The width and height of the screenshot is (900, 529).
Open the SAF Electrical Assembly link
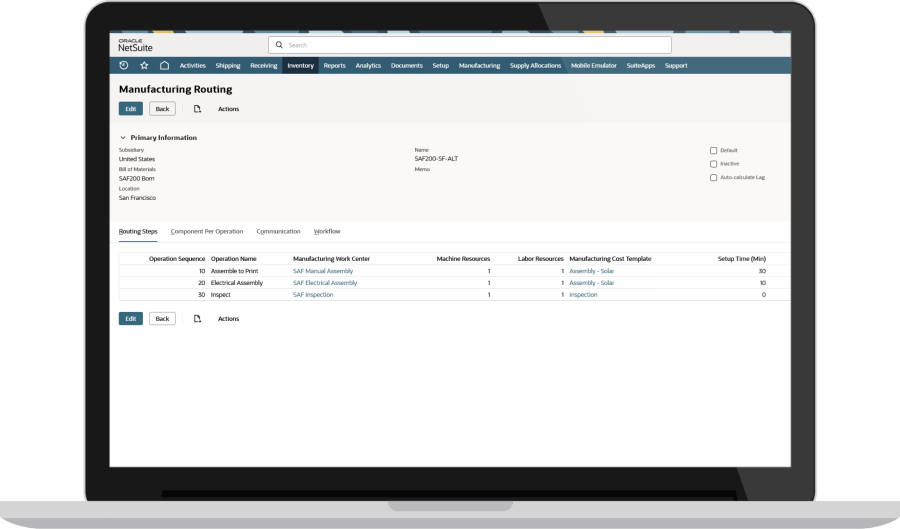click(325, 283)
